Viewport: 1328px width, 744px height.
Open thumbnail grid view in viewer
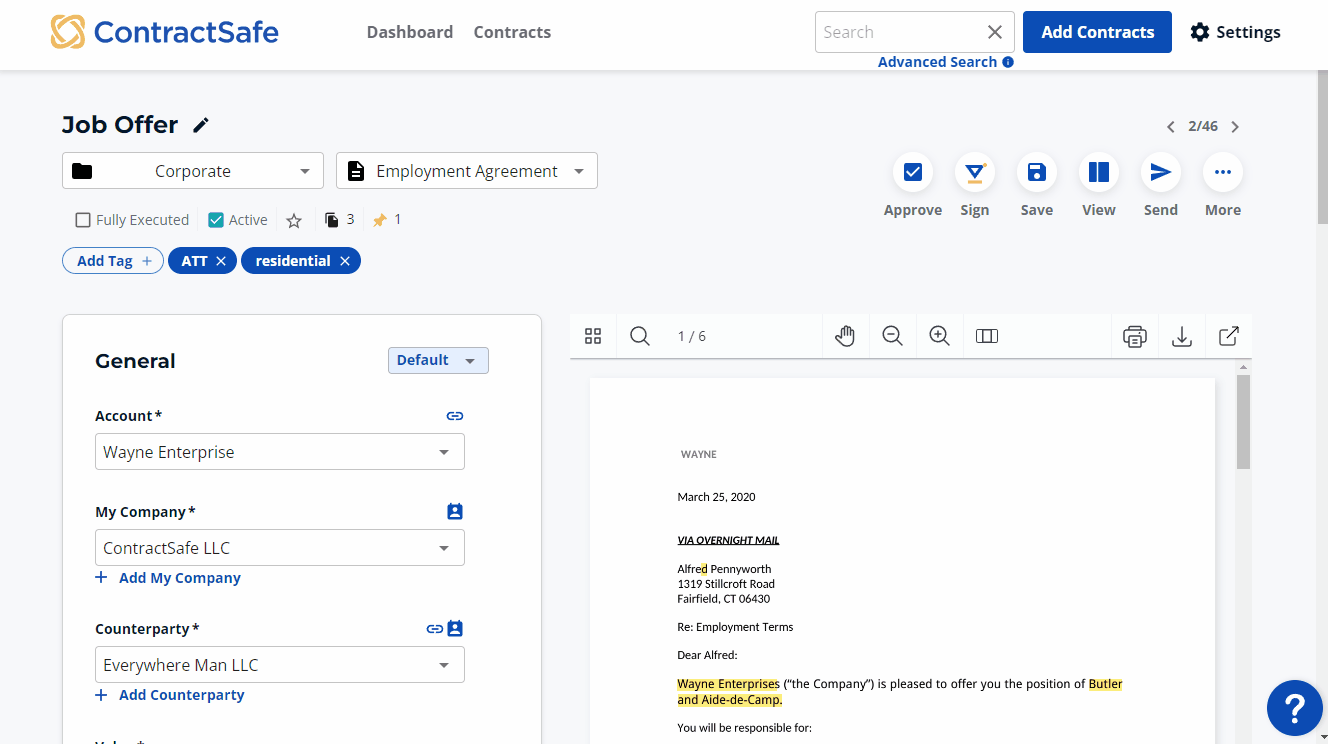pyautogui.click(x=593, y=336)
